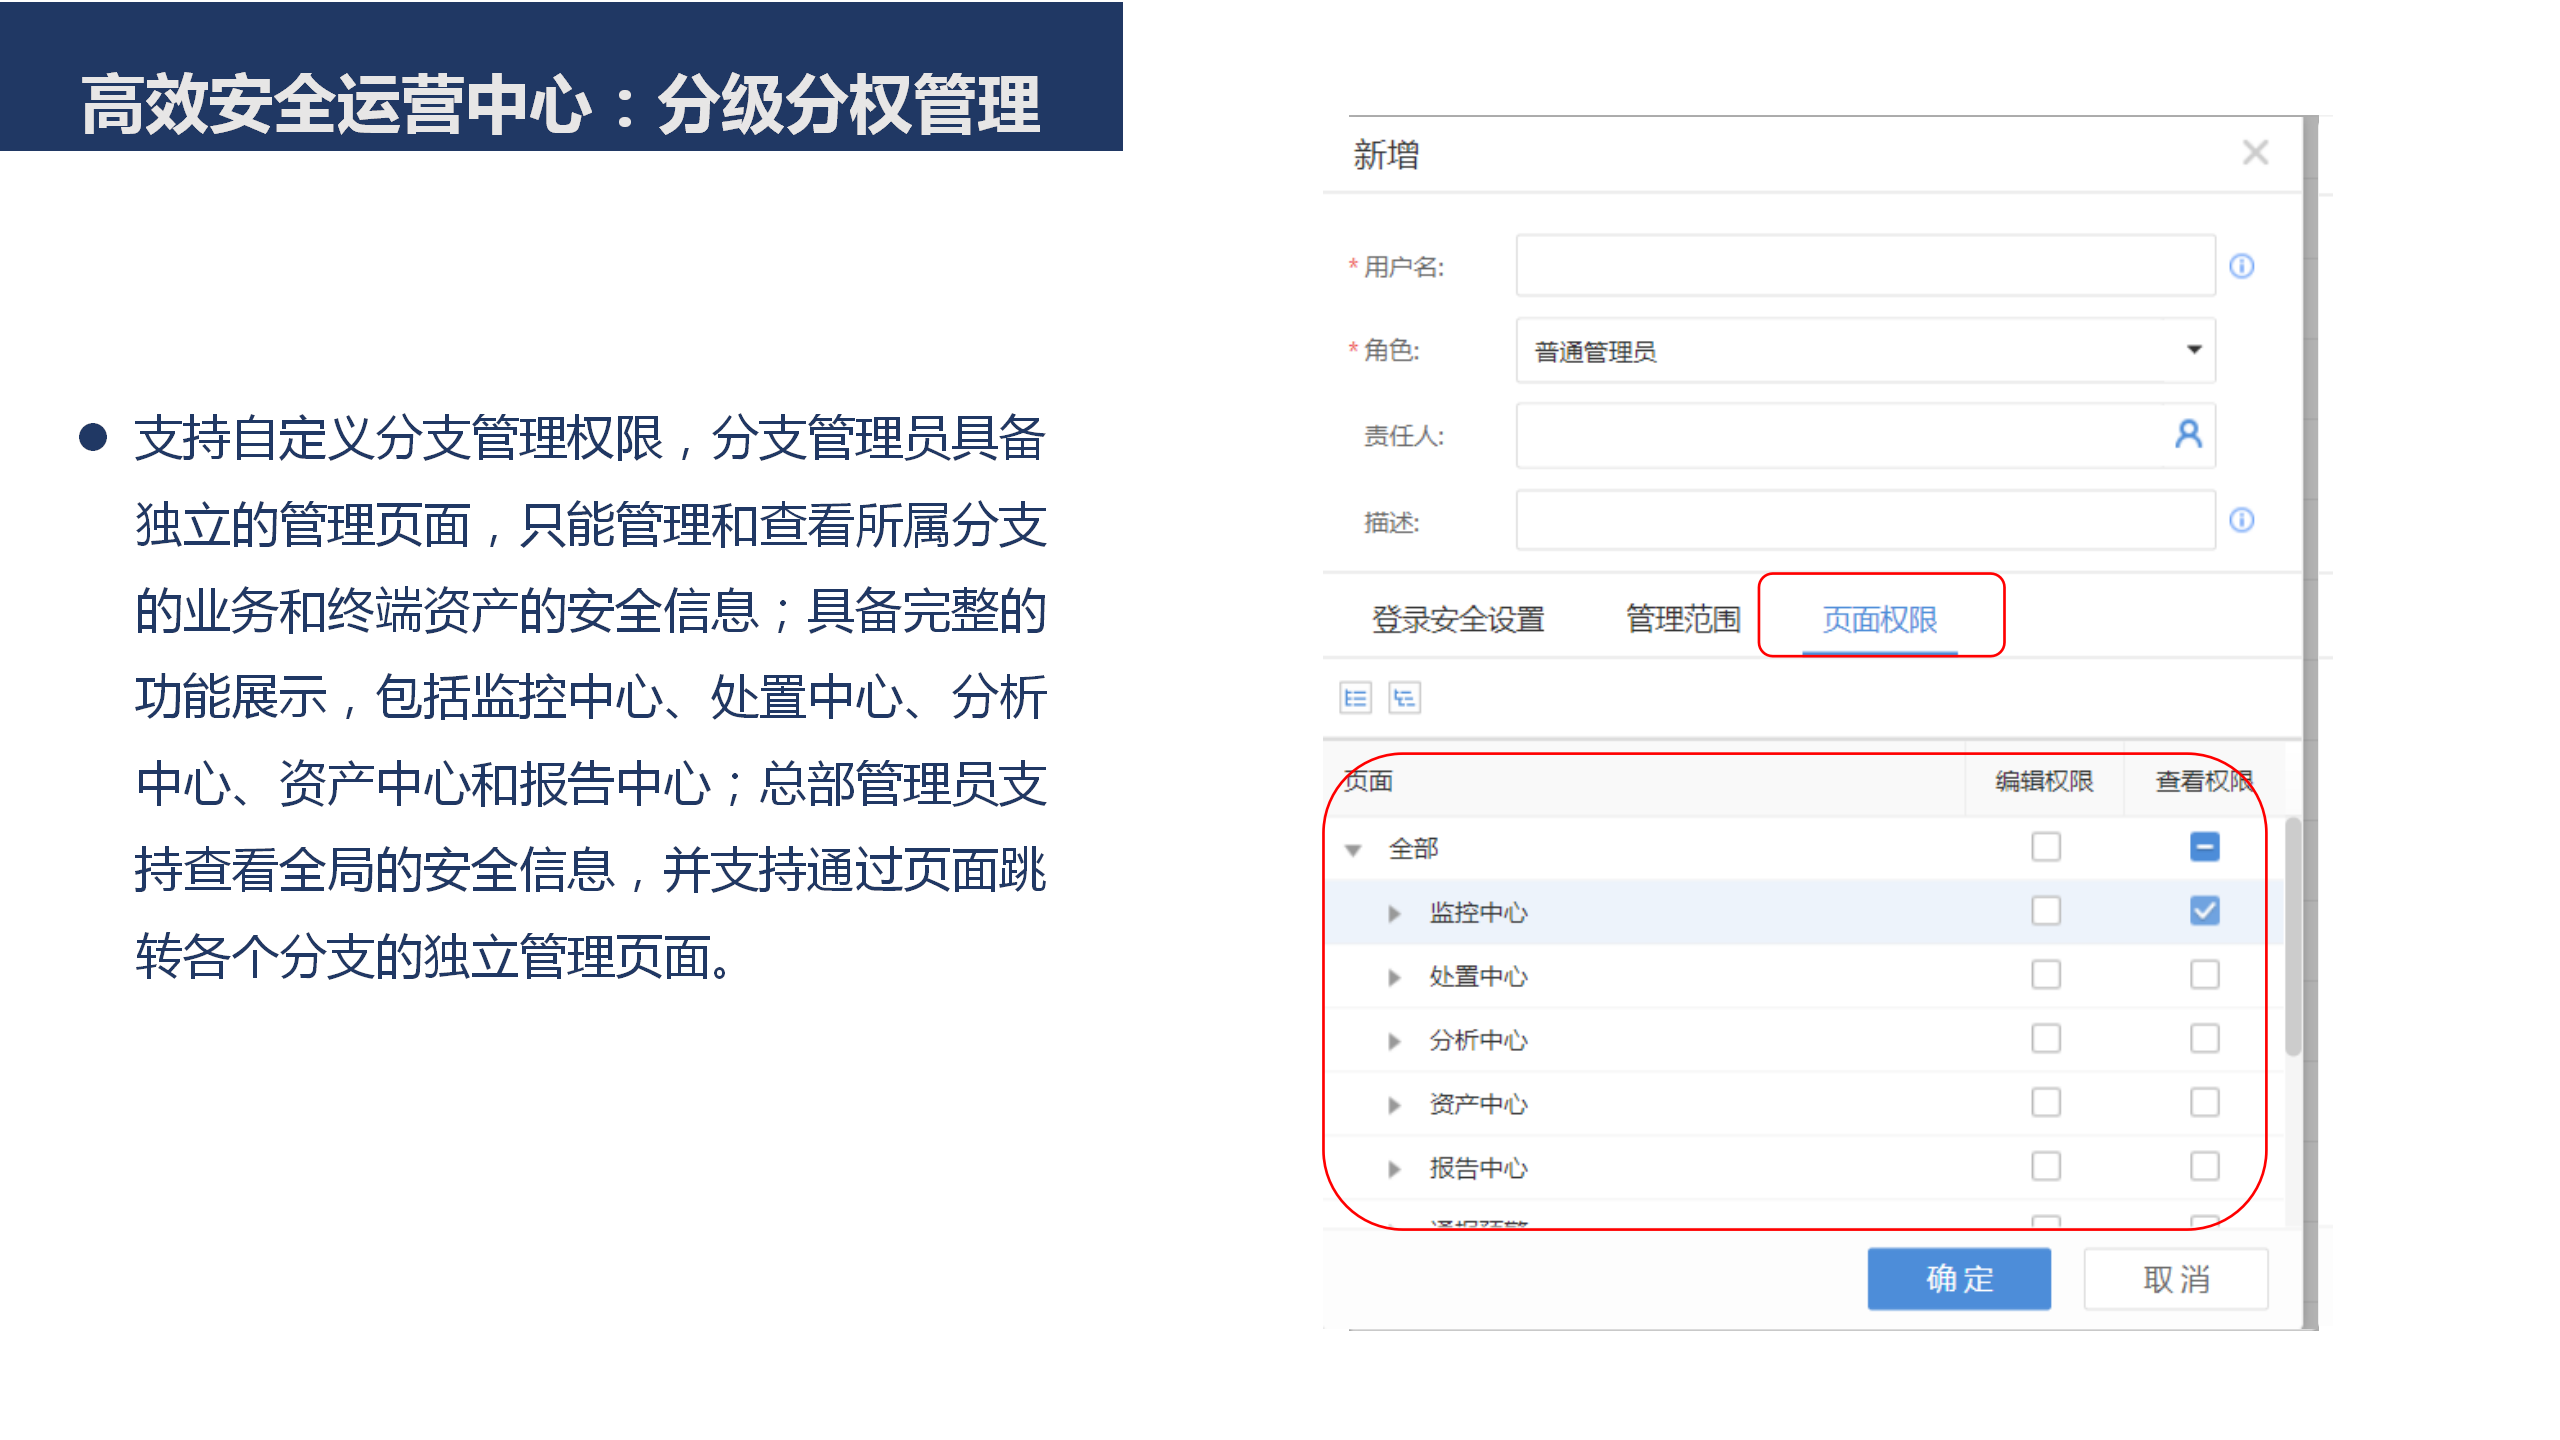Check the 编辑权限 box for 处置中心
This screenshot has width=2560, height=1440.
(x=2045, y=975)
